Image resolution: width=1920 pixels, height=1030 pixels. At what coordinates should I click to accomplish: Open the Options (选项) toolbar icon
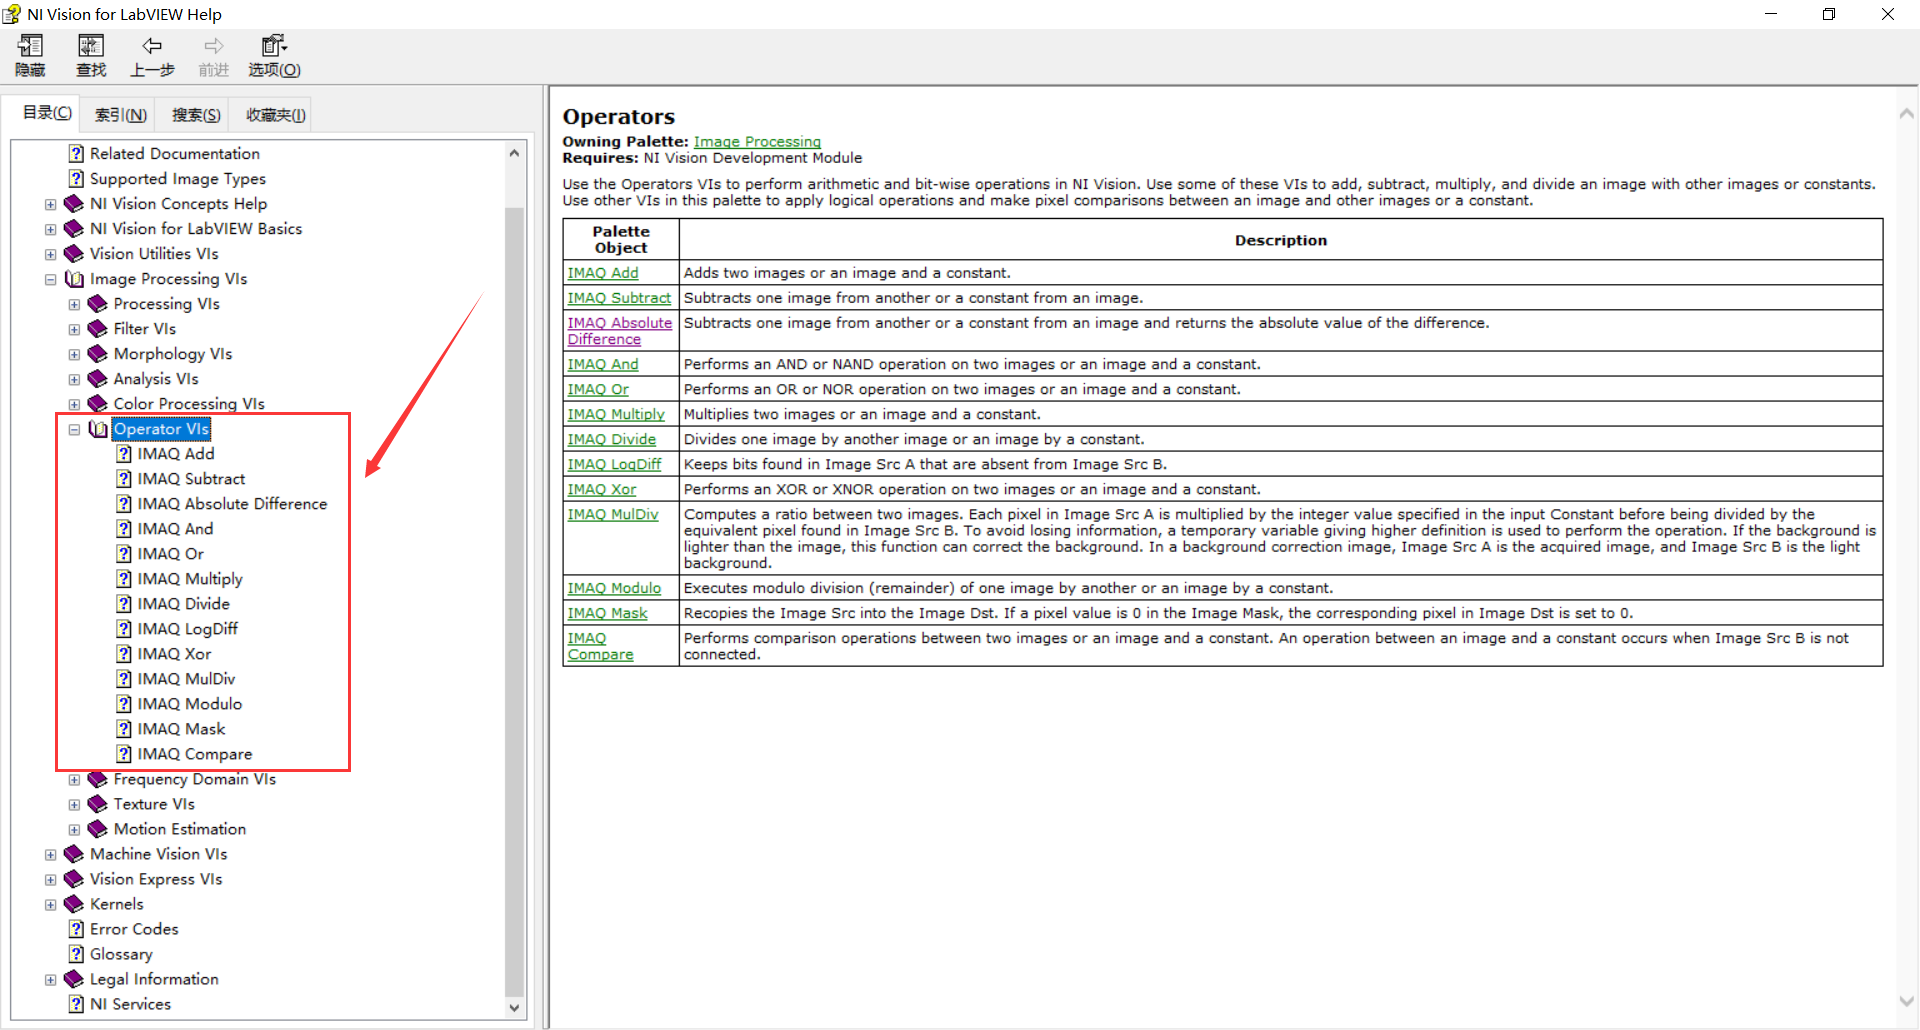point(274,46)
